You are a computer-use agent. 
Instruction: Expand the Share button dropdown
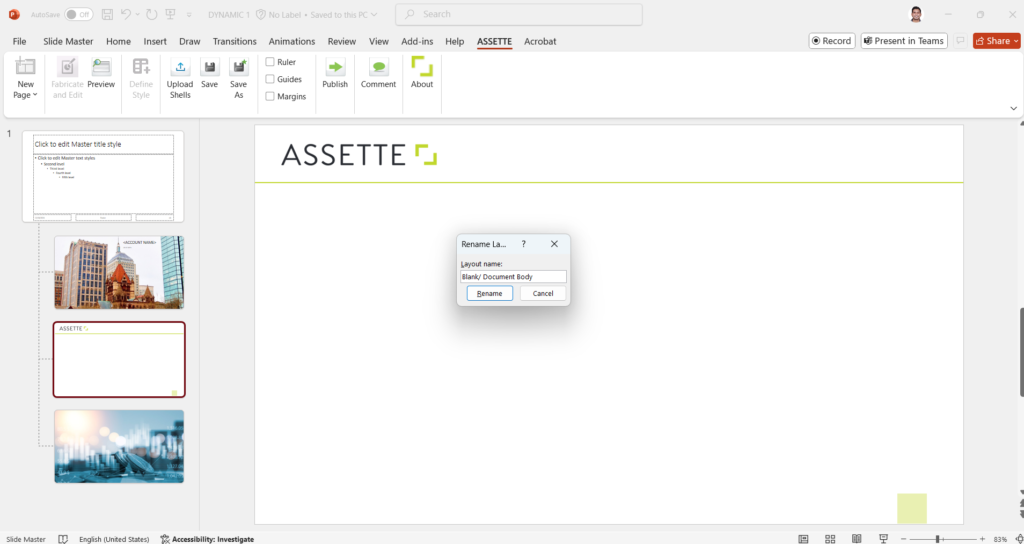click(x=1016, y=40)
